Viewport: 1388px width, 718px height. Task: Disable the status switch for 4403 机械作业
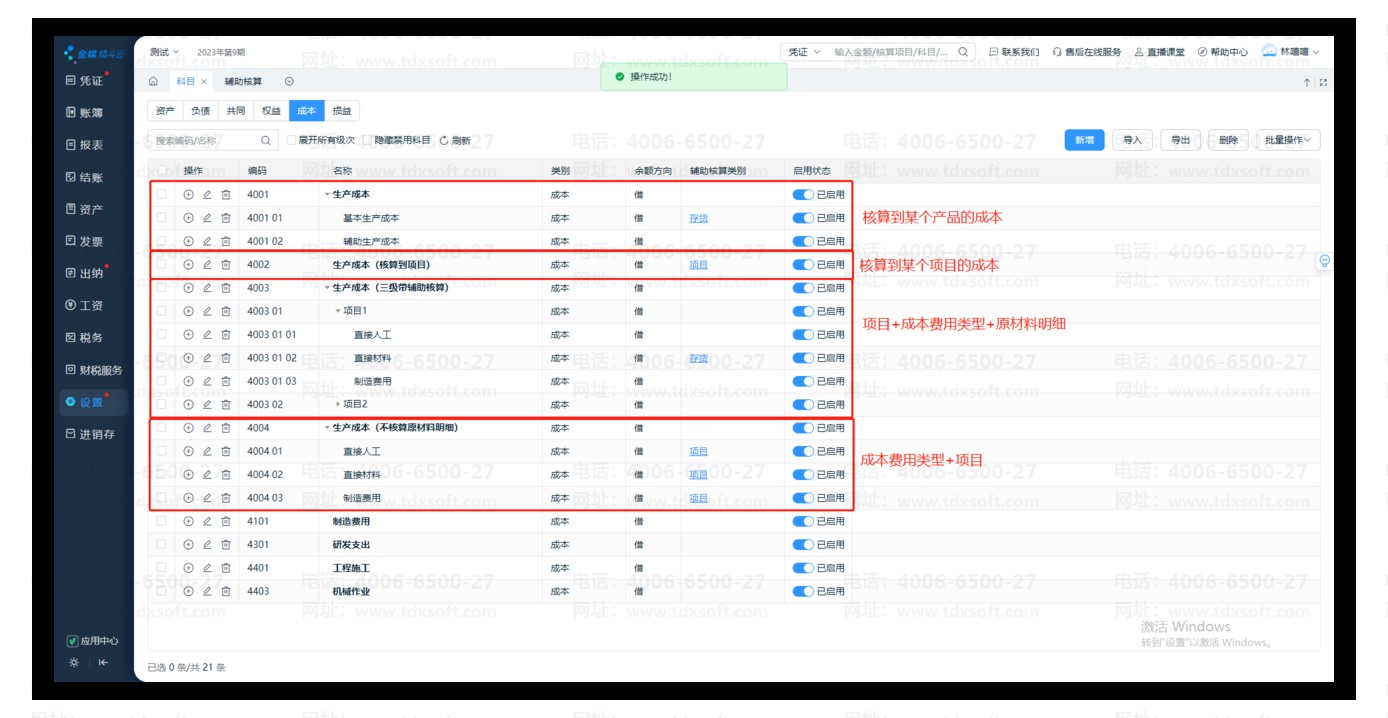[x=802, y=591]
